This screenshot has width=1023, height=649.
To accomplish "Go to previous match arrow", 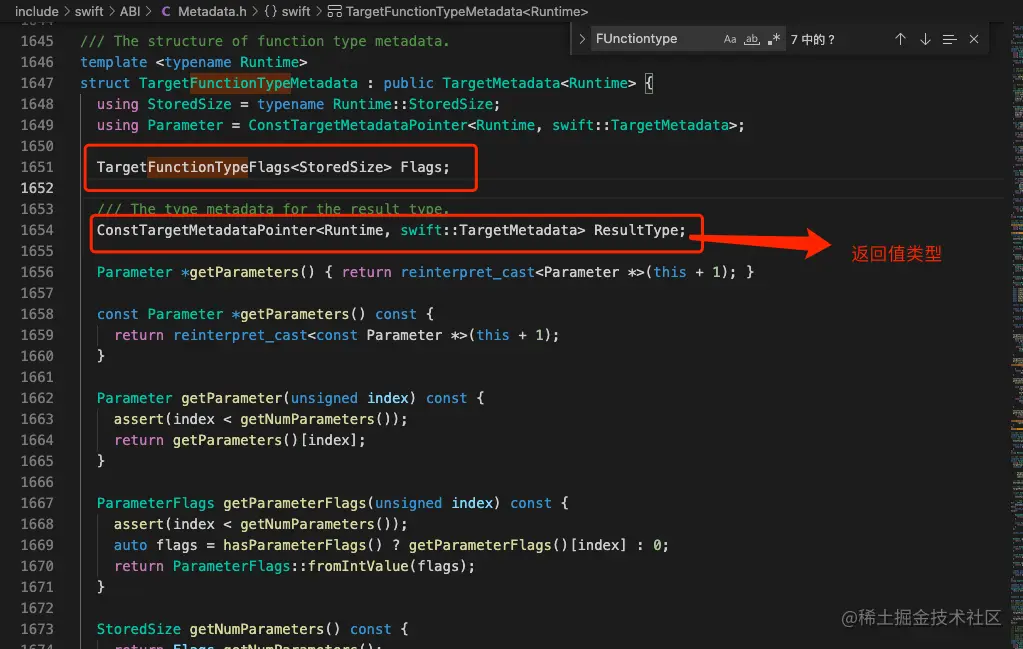I will 900,39.
